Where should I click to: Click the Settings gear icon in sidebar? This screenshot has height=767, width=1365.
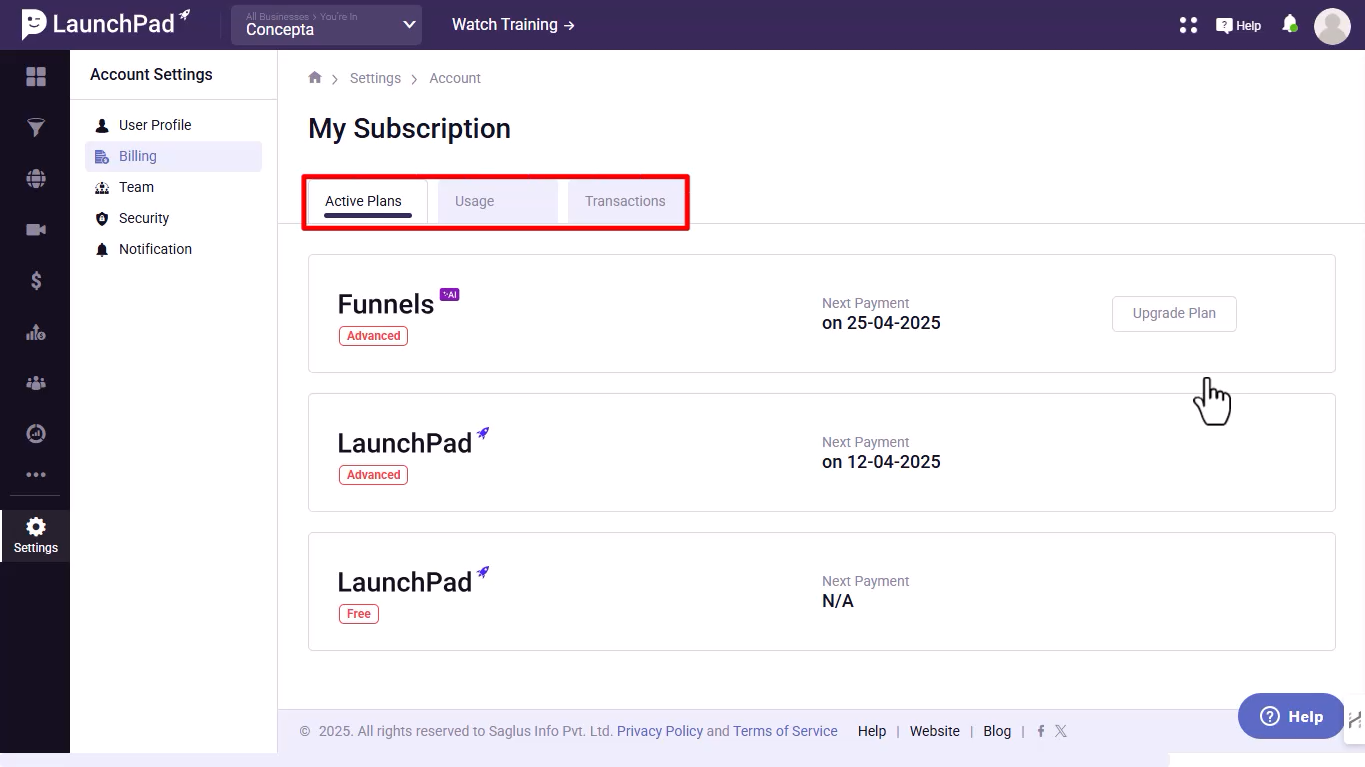(x=36, y=536)
